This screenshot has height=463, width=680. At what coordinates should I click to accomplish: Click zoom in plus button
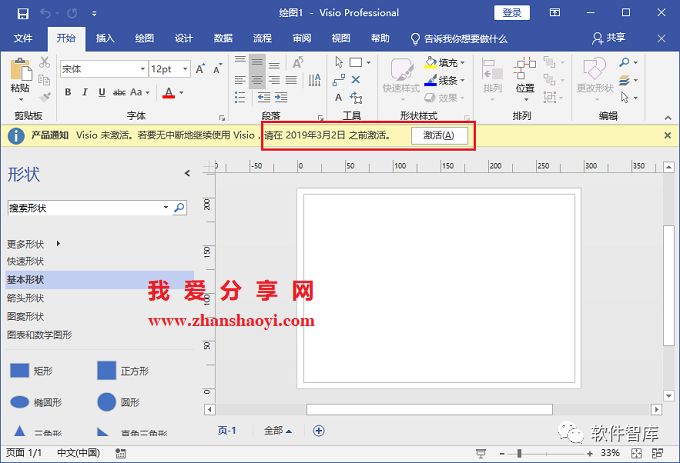click(590, 453)
